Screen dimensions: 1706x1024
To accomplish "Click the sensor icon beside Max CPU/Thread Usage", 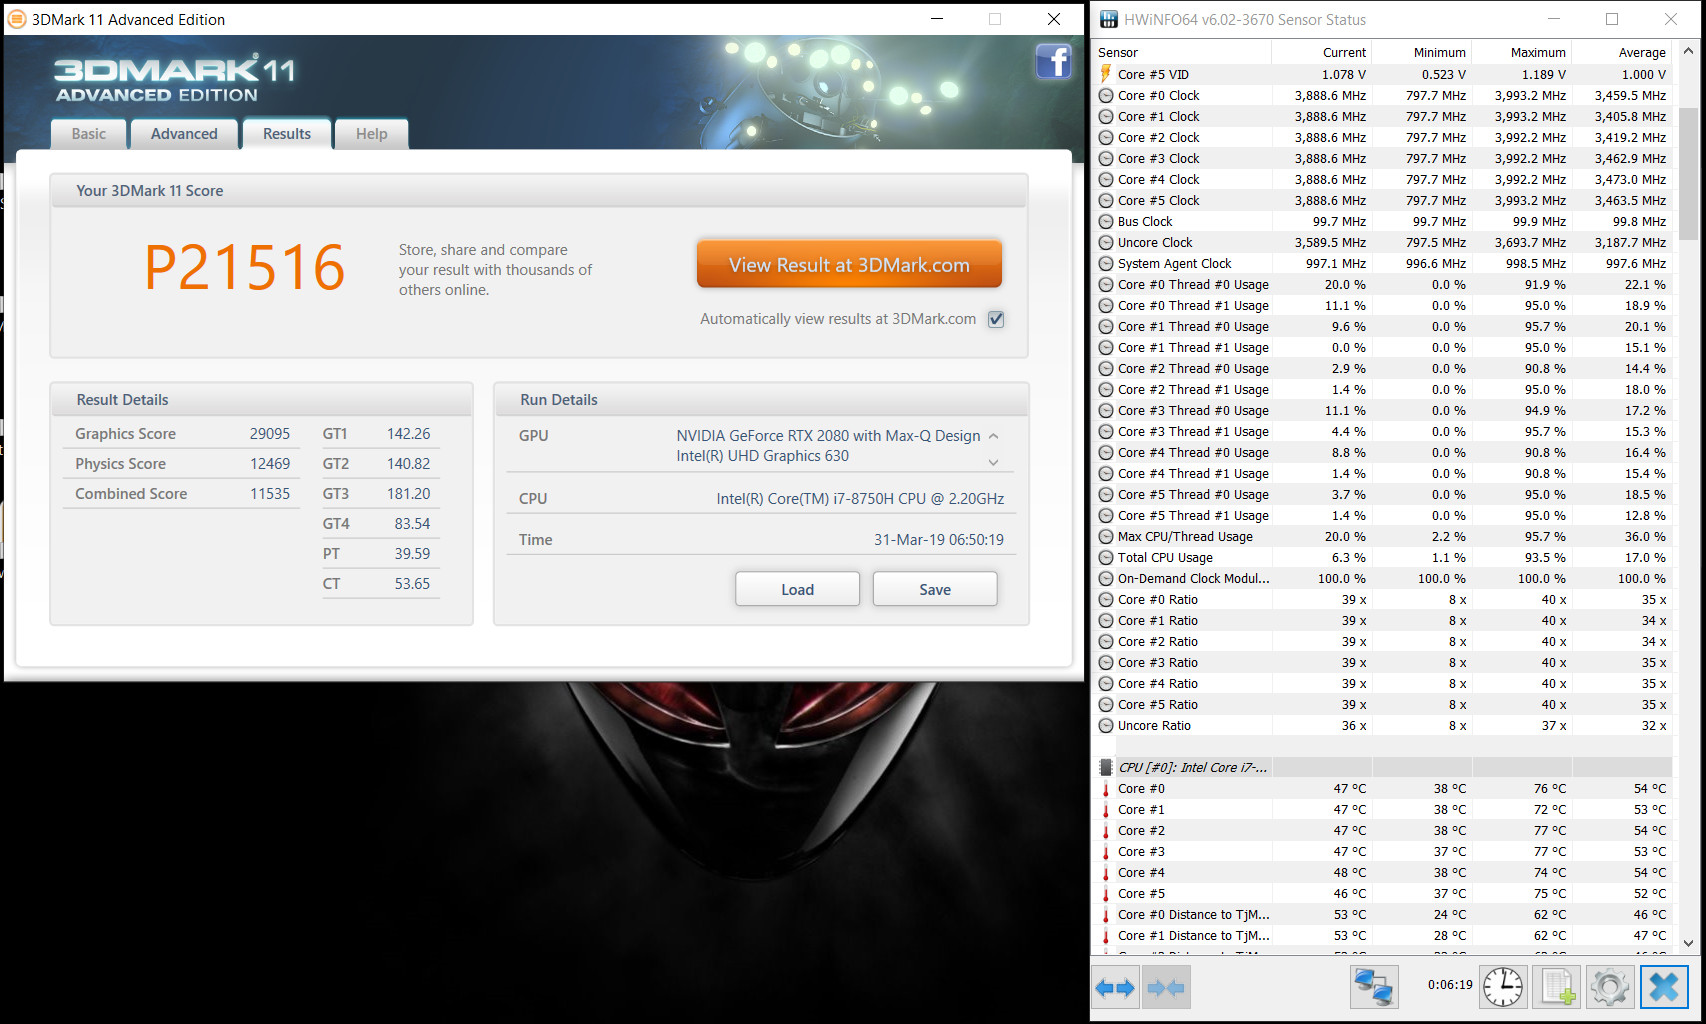I will coord(1106,536).
